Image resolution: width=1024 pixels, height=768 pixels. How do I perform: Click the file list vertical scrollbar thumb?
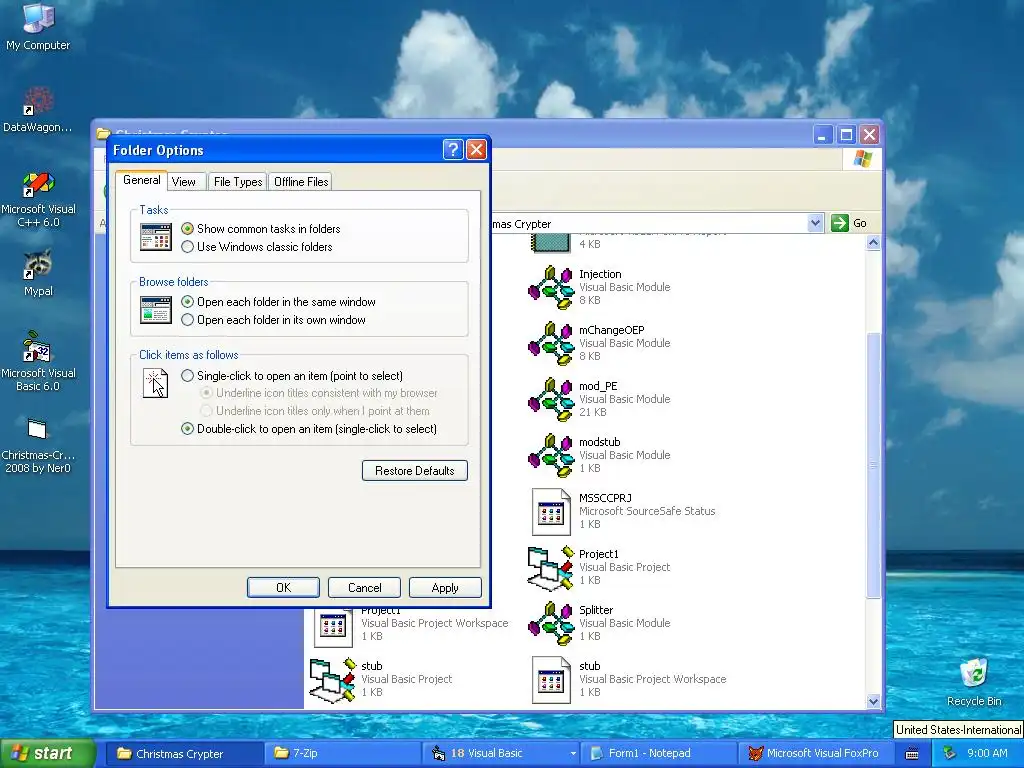tap(873, 465)
